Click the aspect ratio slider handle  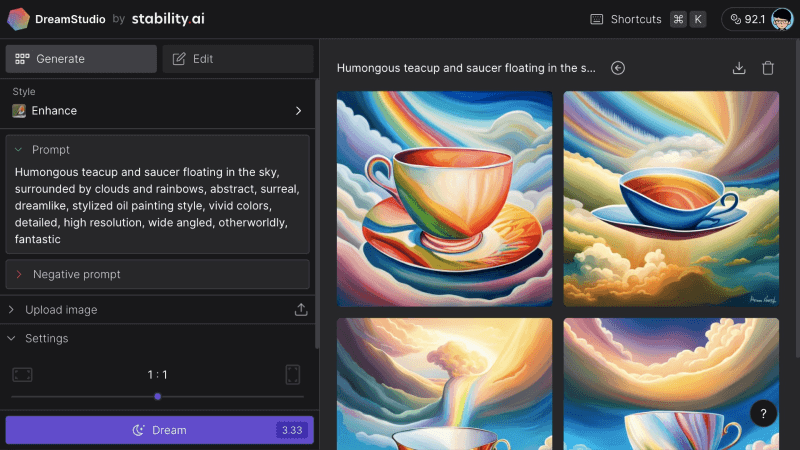click(x=158, y=397)
